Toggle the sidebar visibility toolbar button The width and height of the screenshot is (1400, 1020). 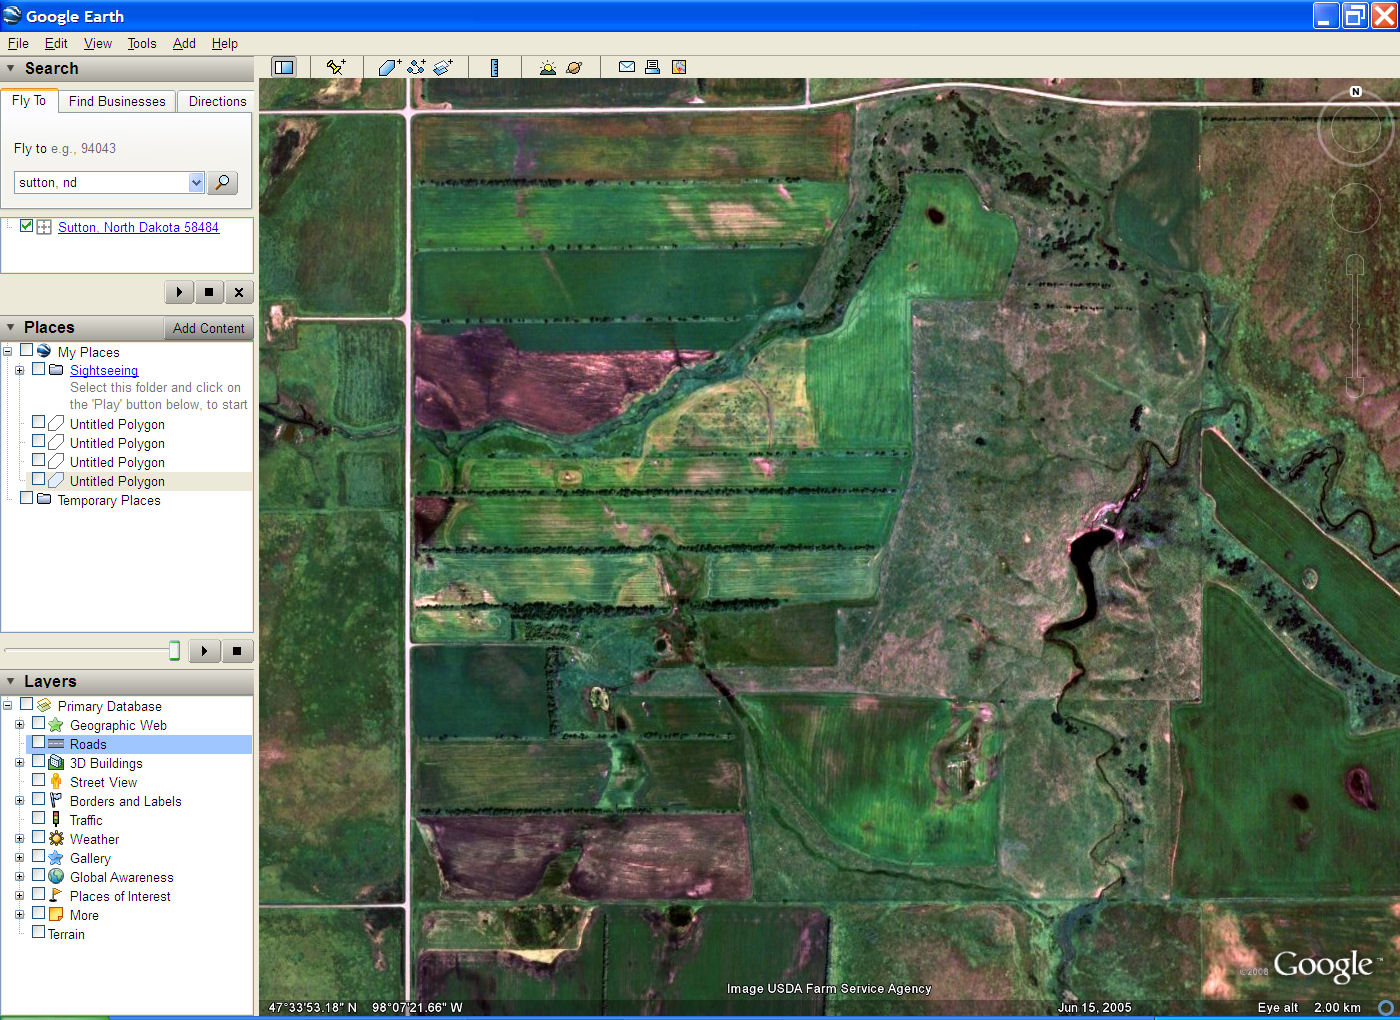pyautogui.click(x=284, y=67)
